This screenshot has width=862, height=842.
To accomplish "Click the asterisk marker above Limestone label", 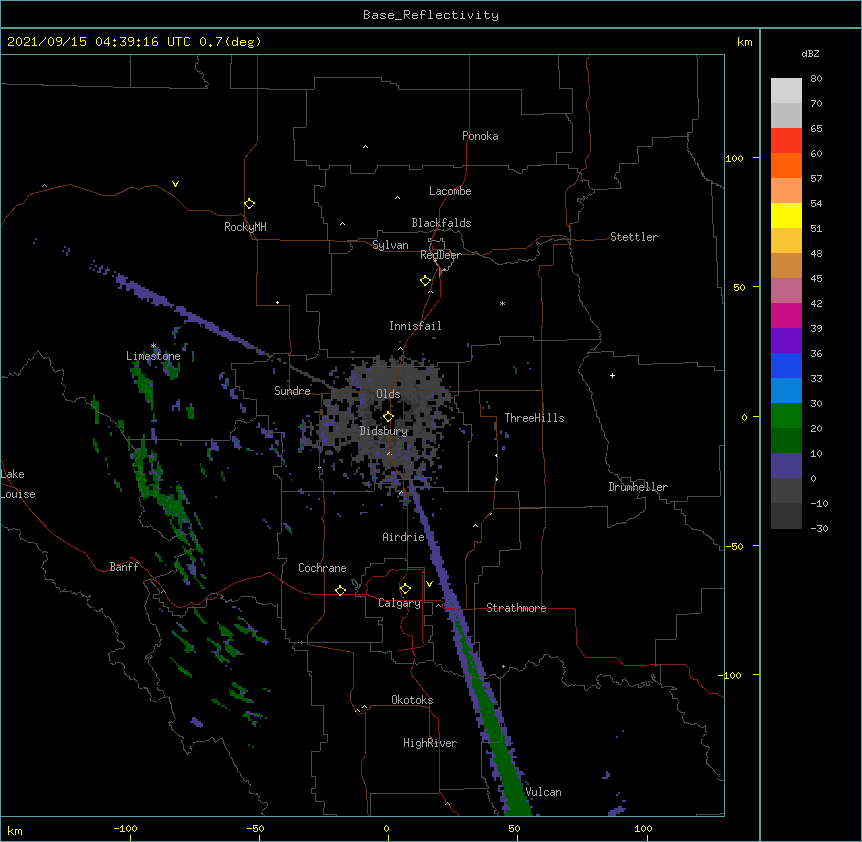I will click(x=154, y=346).
